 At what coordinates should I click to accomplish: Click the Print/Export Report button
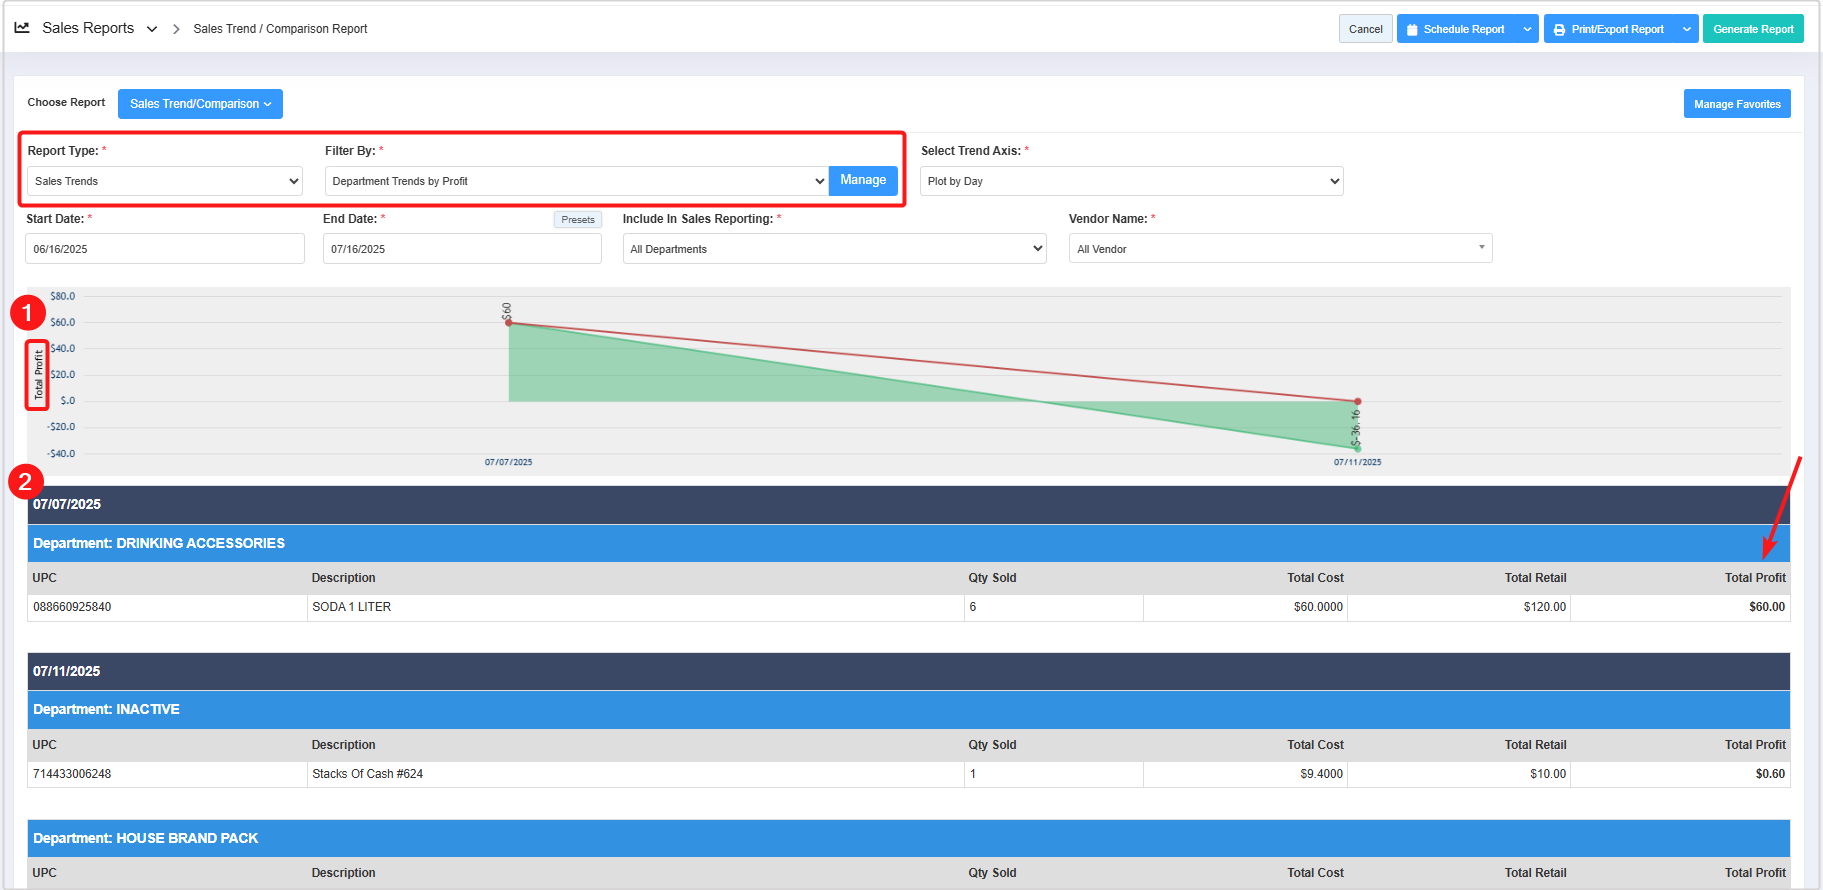[1609, 29]
